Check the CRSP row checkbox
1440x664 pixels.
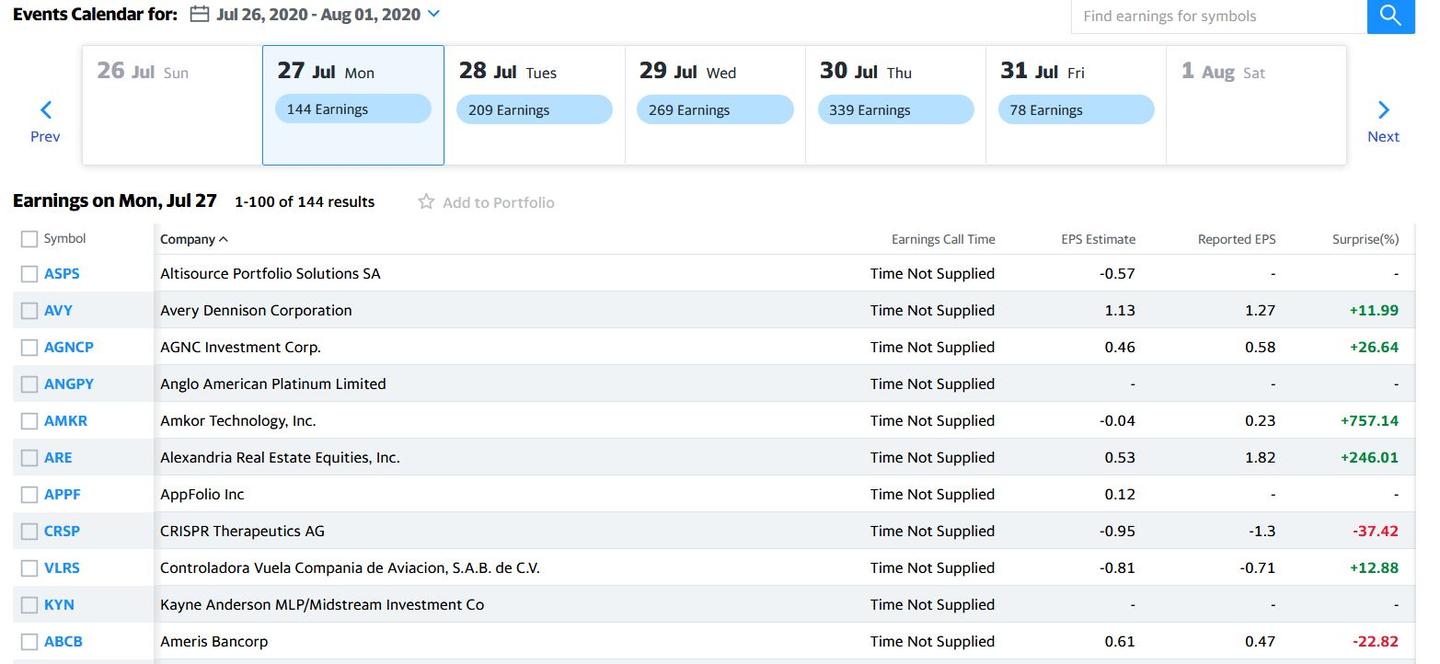coord(29,531)
